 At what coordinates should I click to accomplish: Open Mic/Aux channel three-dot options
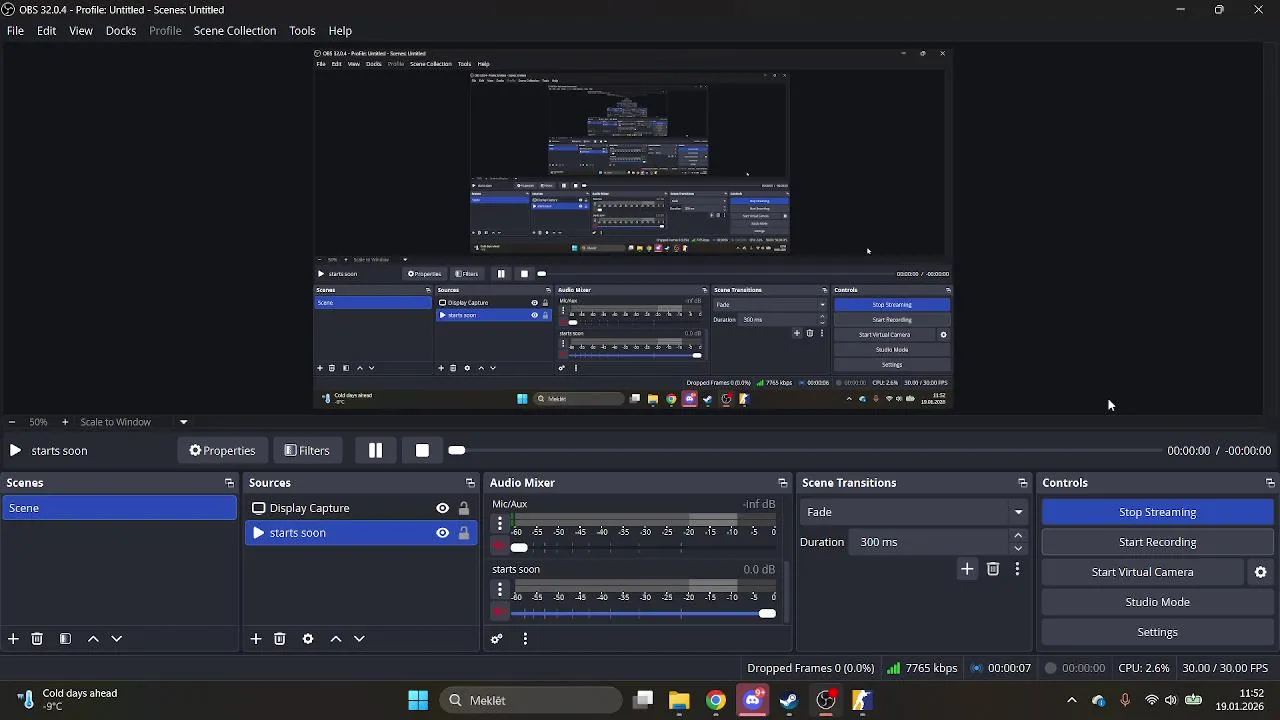point(500,523)
